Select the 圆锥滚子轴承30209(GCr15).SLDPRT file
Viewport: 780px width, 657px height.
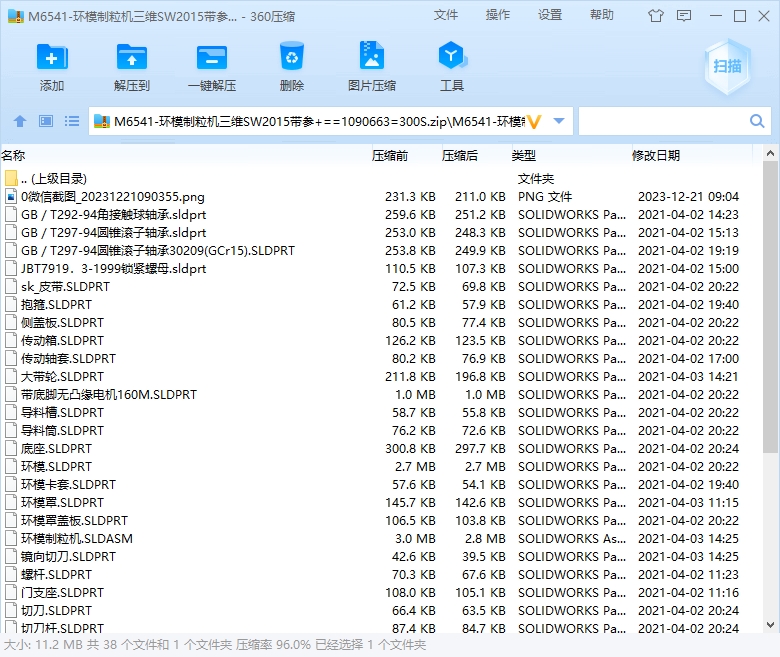pyautogui.click(x=381, y=250)
